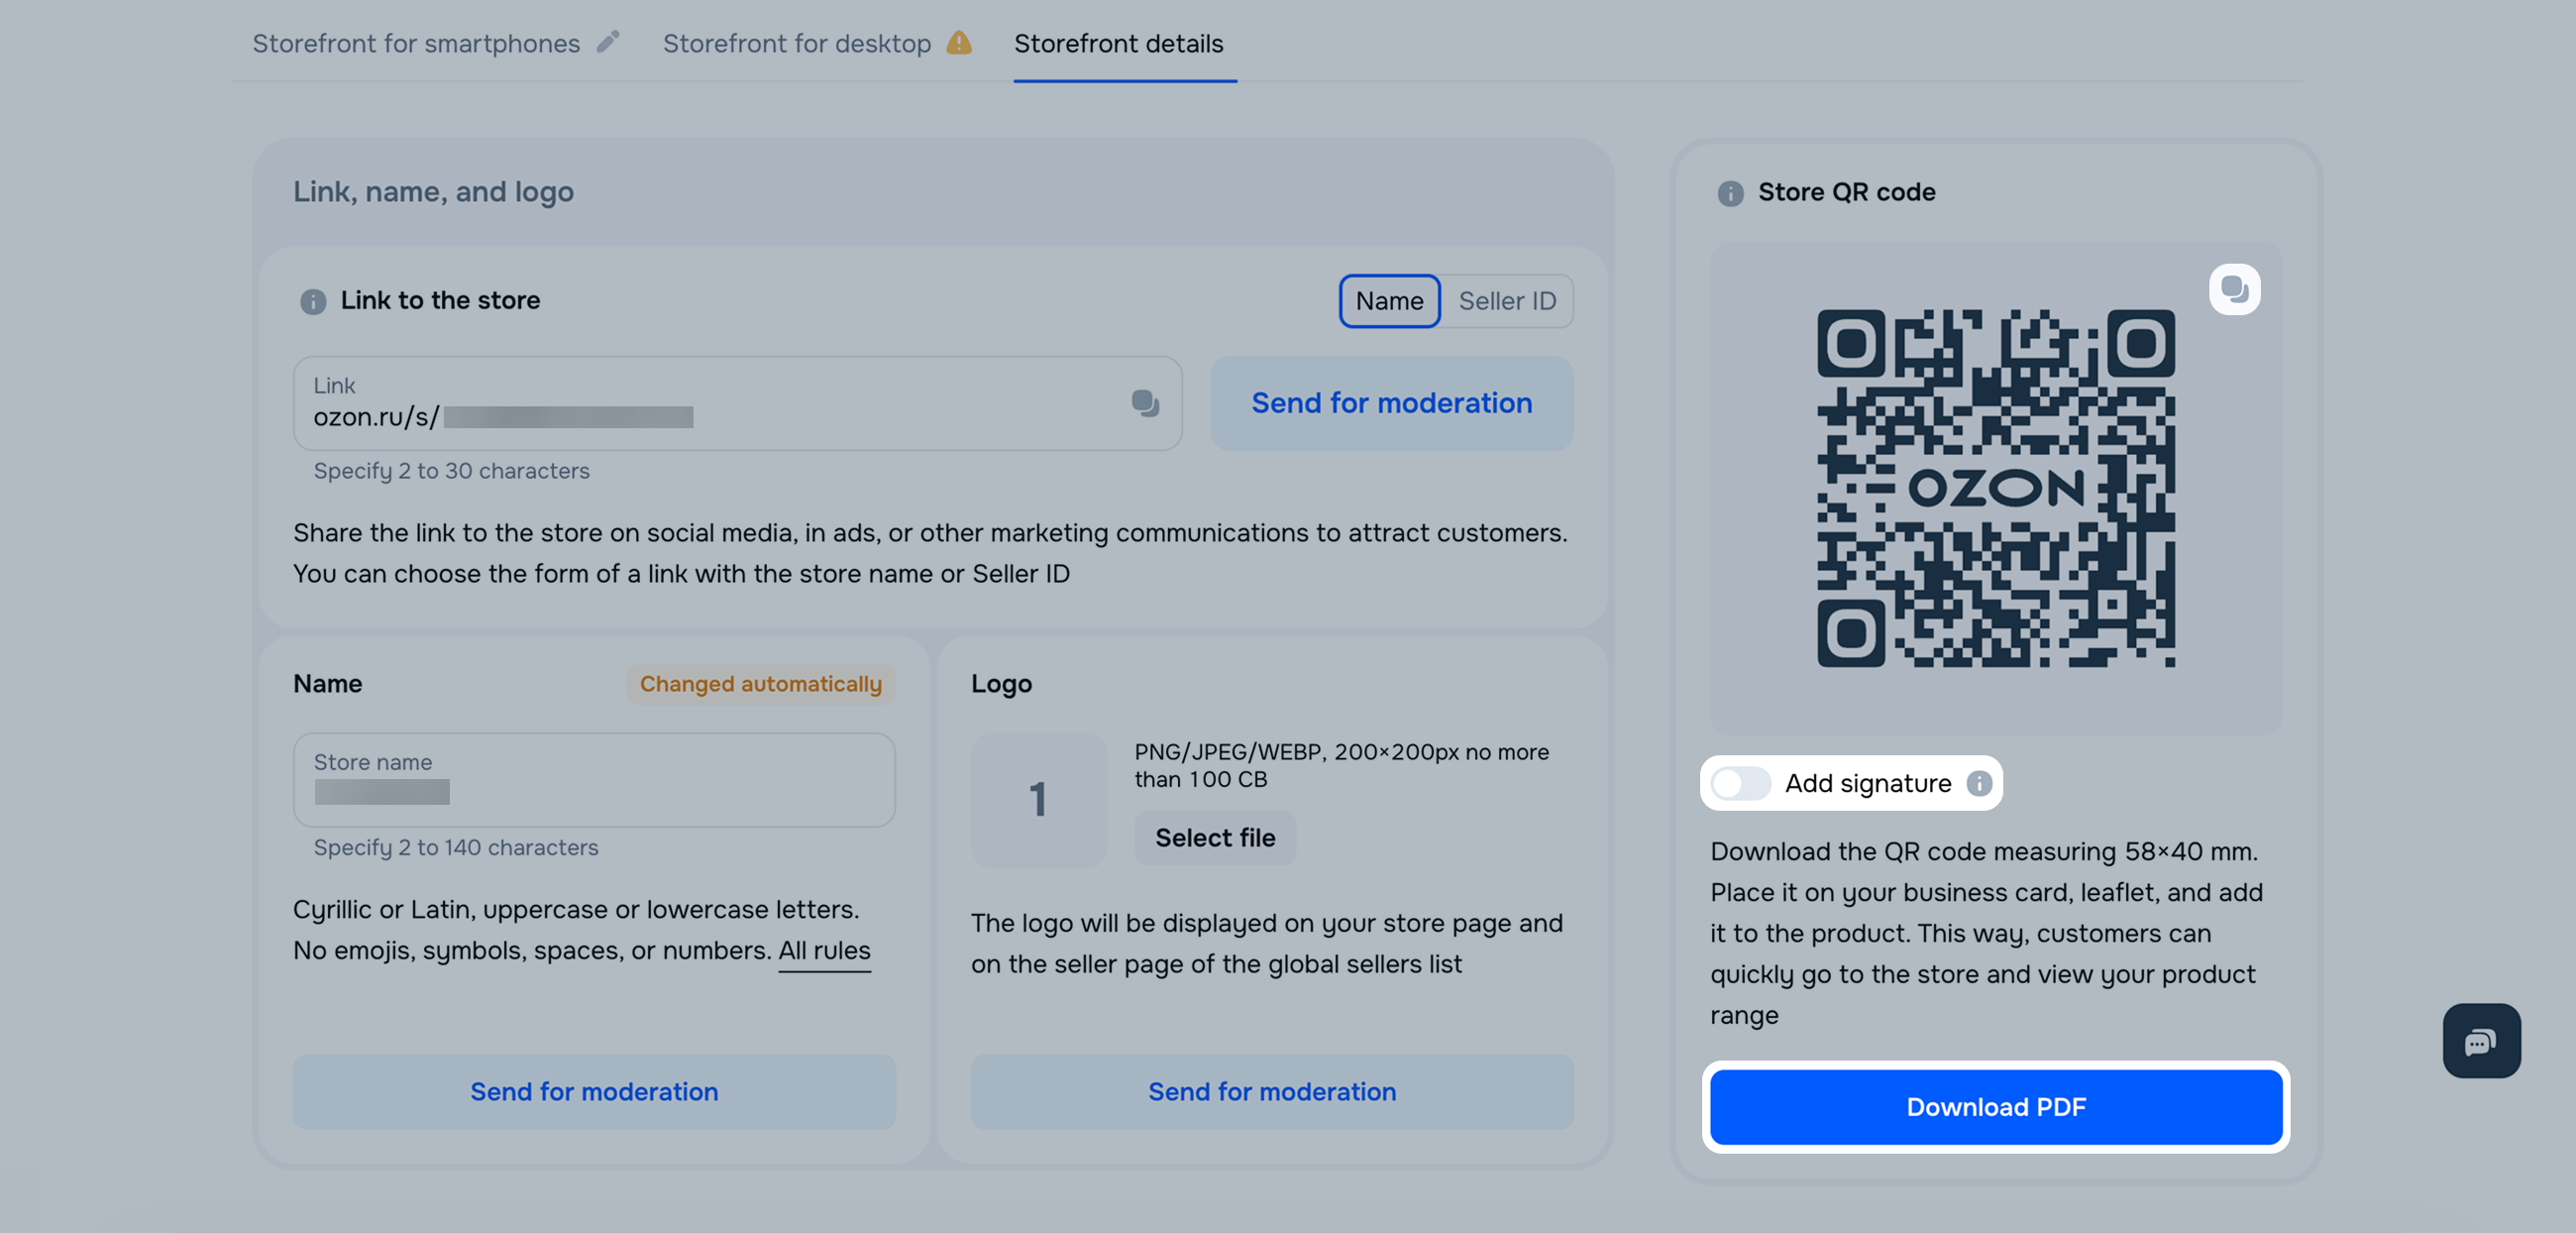Click the logo placeholder thumbnail

click(x=1039, y=799)
